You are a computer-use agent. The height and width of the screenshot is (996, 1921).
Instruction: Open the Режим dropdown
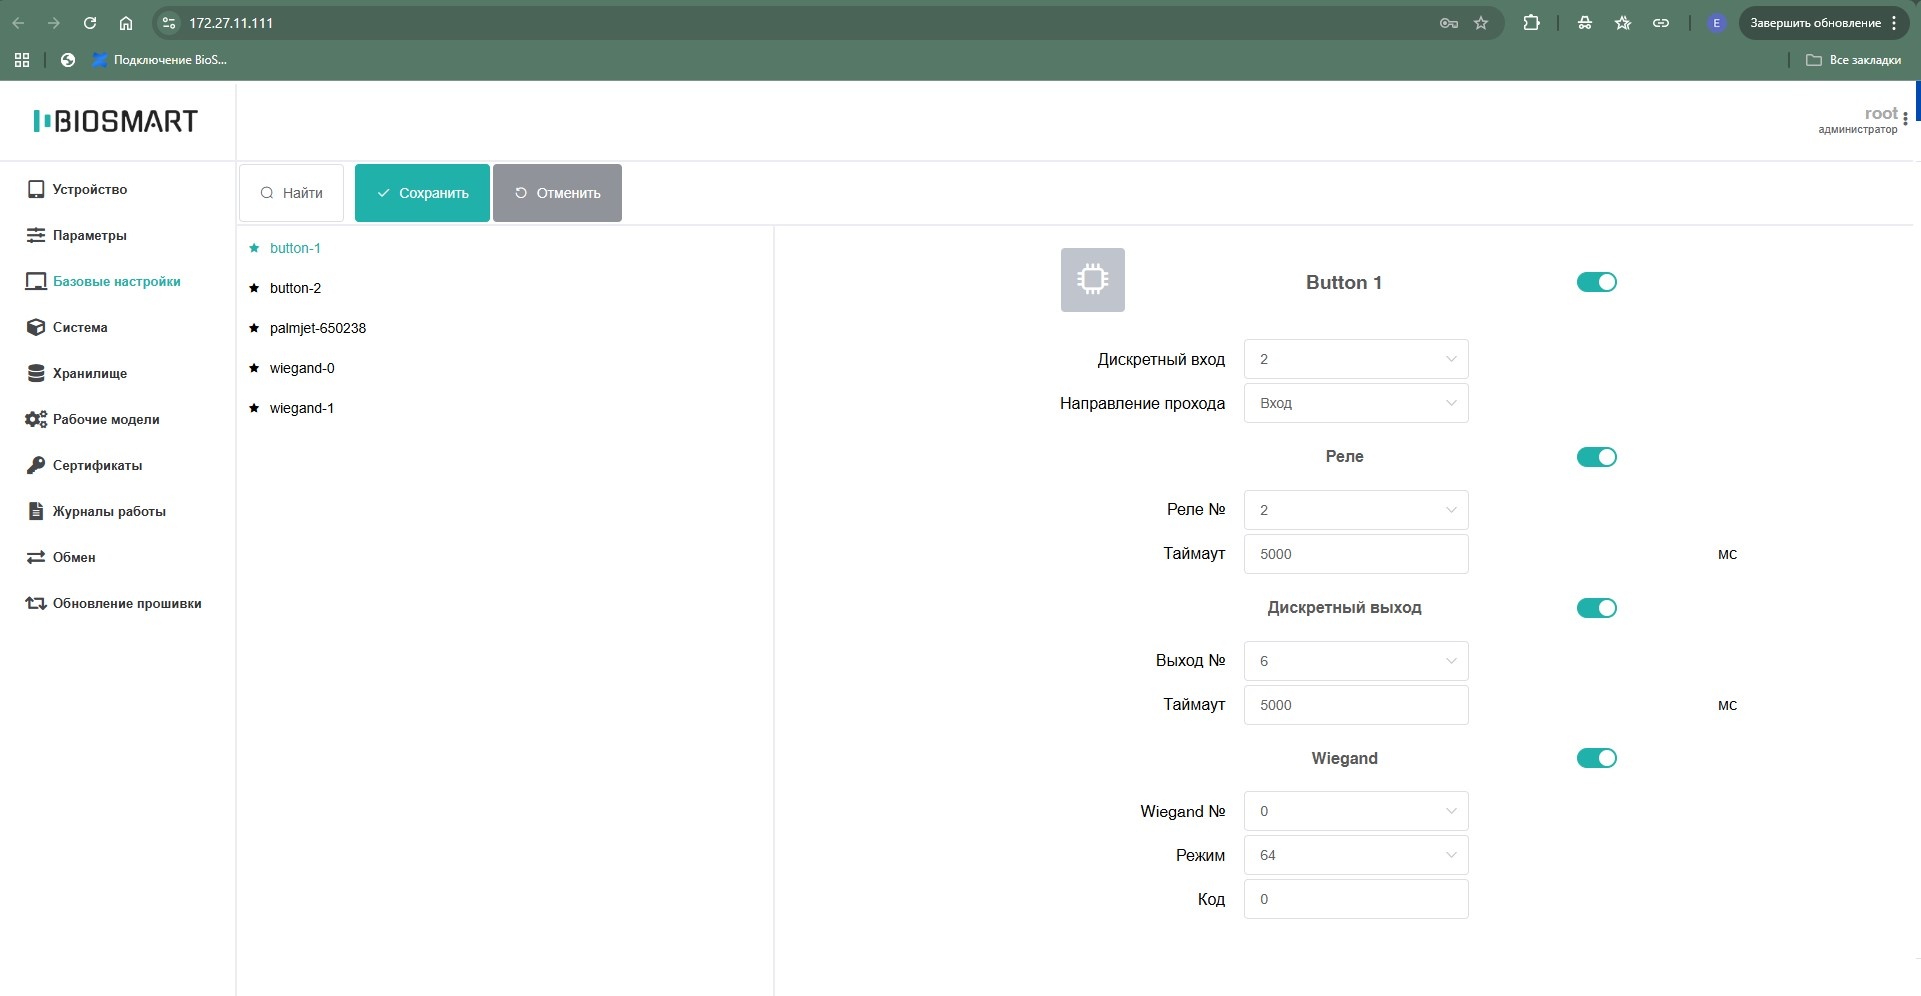tap(1356, 855)
